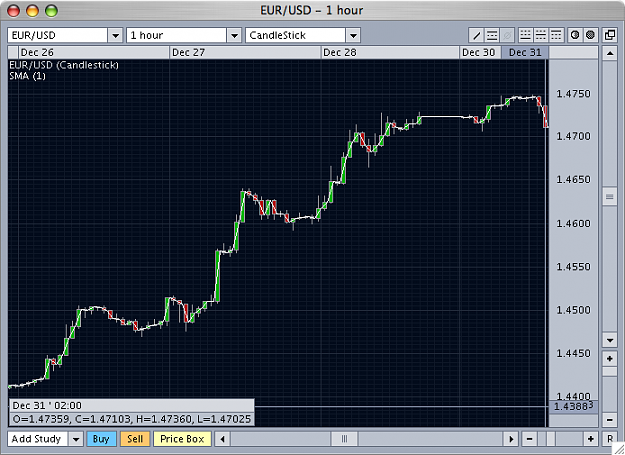Click the 1.4550 price axis label
The image size is (625, 455).
click(x=573, y=267)
